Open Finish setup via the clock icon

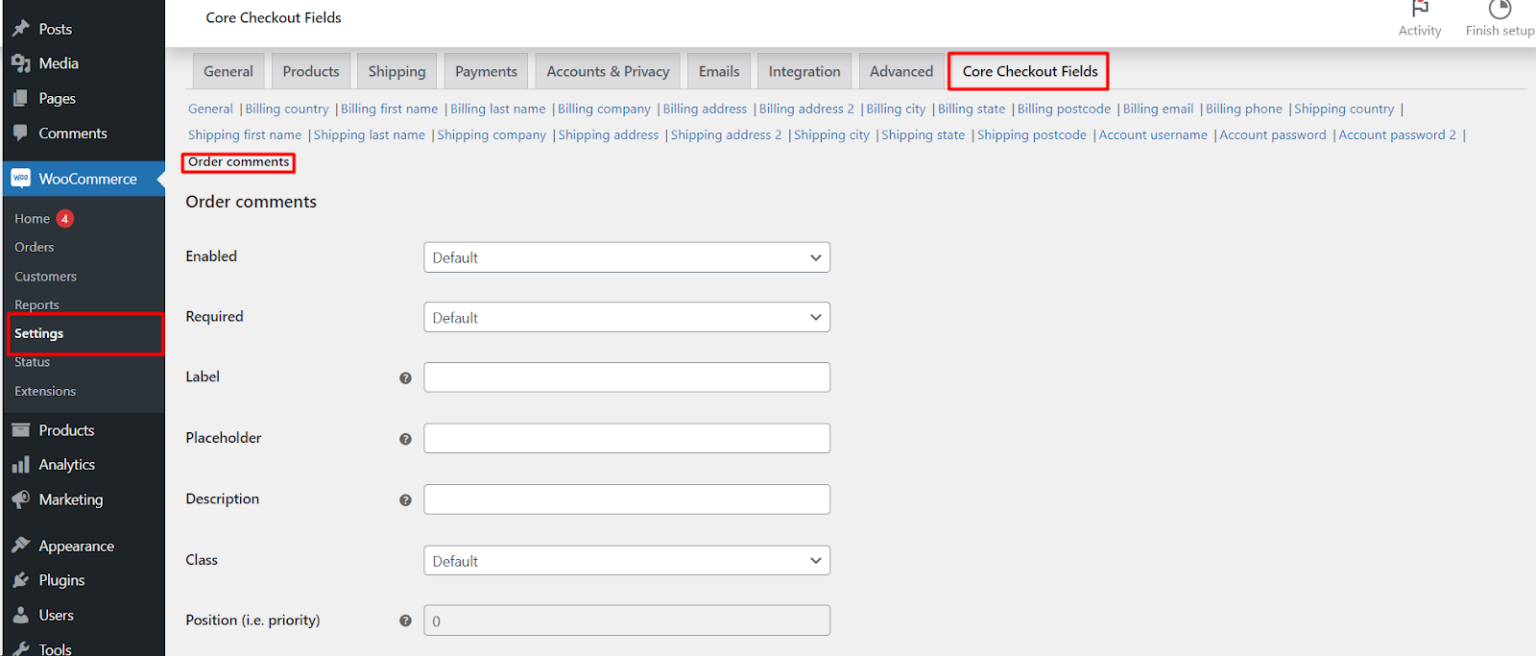tap(1499, 9)
